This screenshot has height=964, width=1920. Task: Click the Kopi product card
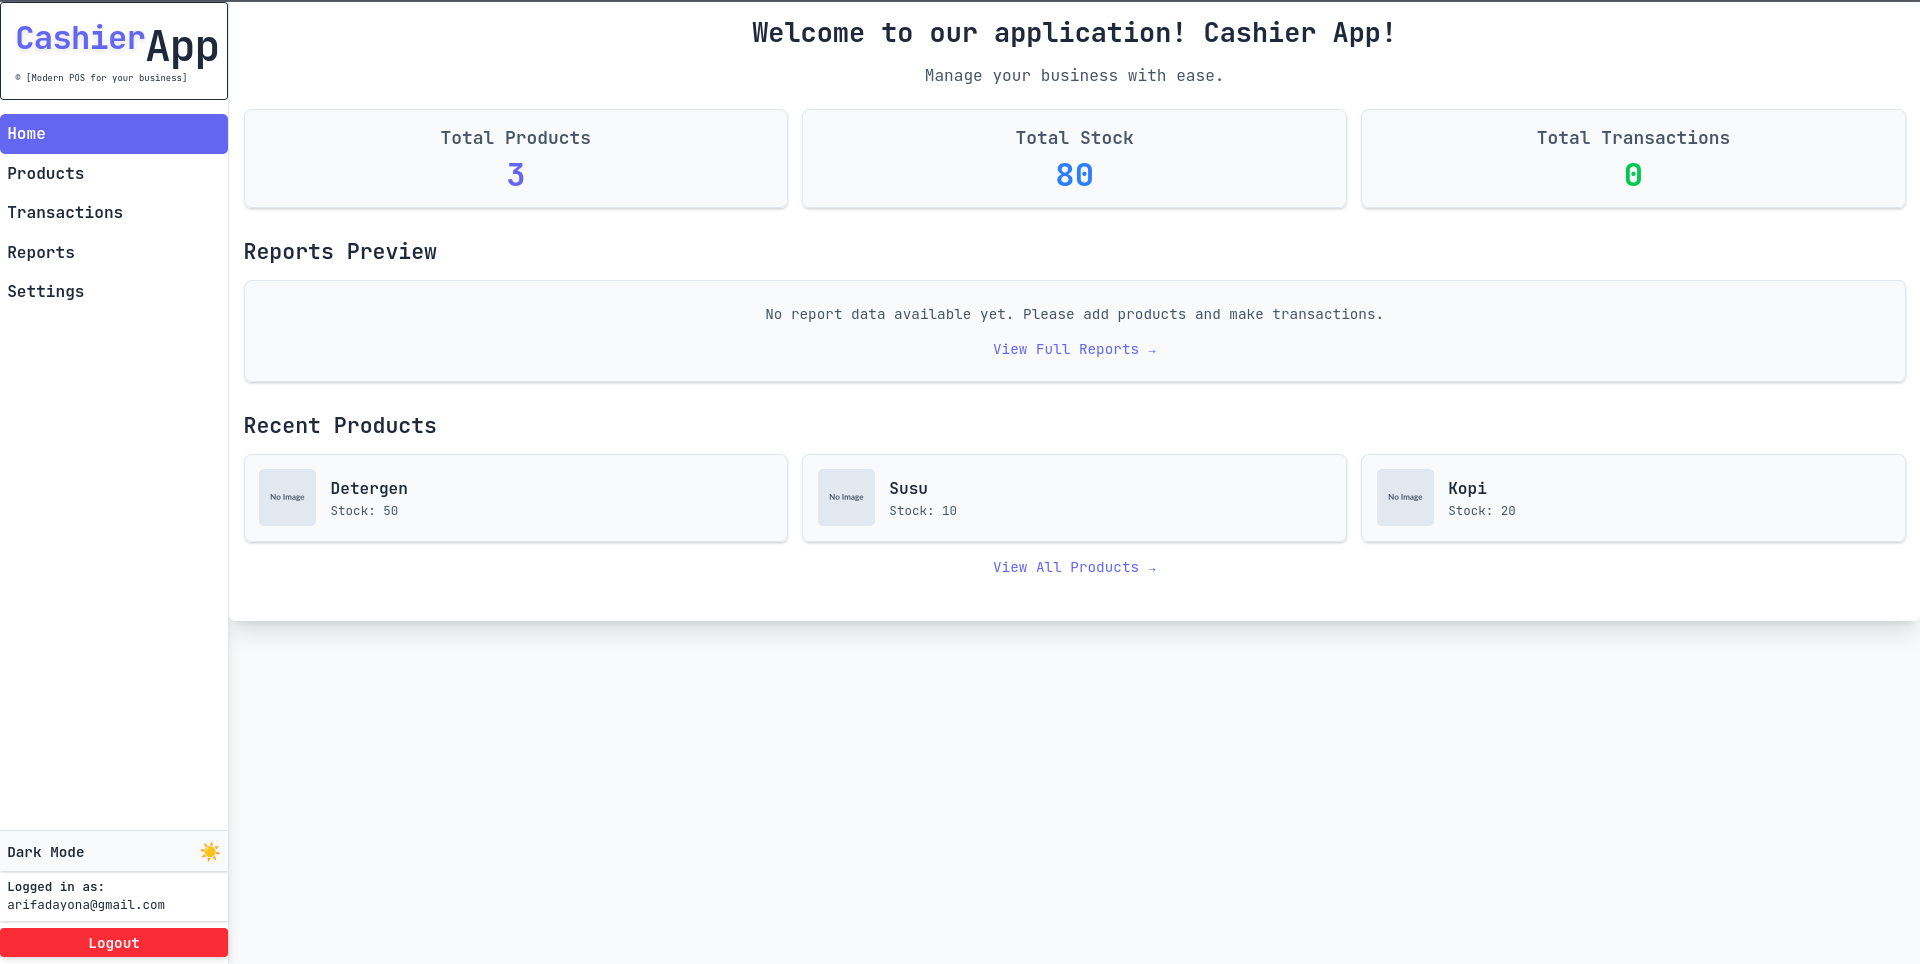click(1633, 497)
